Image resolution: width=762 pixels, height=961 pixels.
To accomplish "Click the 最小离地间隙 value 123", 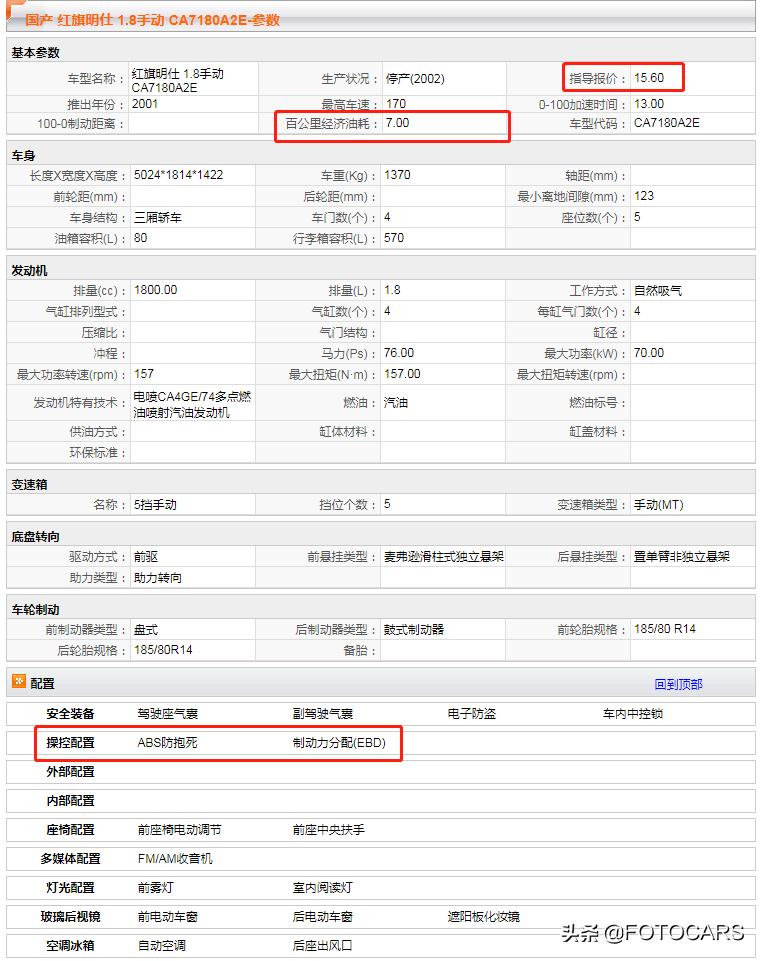I will coord(644,196).
